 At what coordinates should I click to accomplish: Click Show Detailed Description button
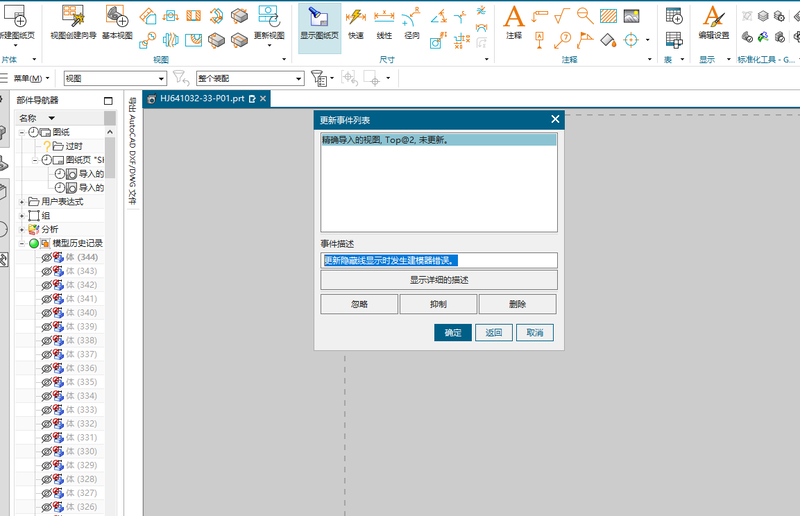tap(439, 280)
